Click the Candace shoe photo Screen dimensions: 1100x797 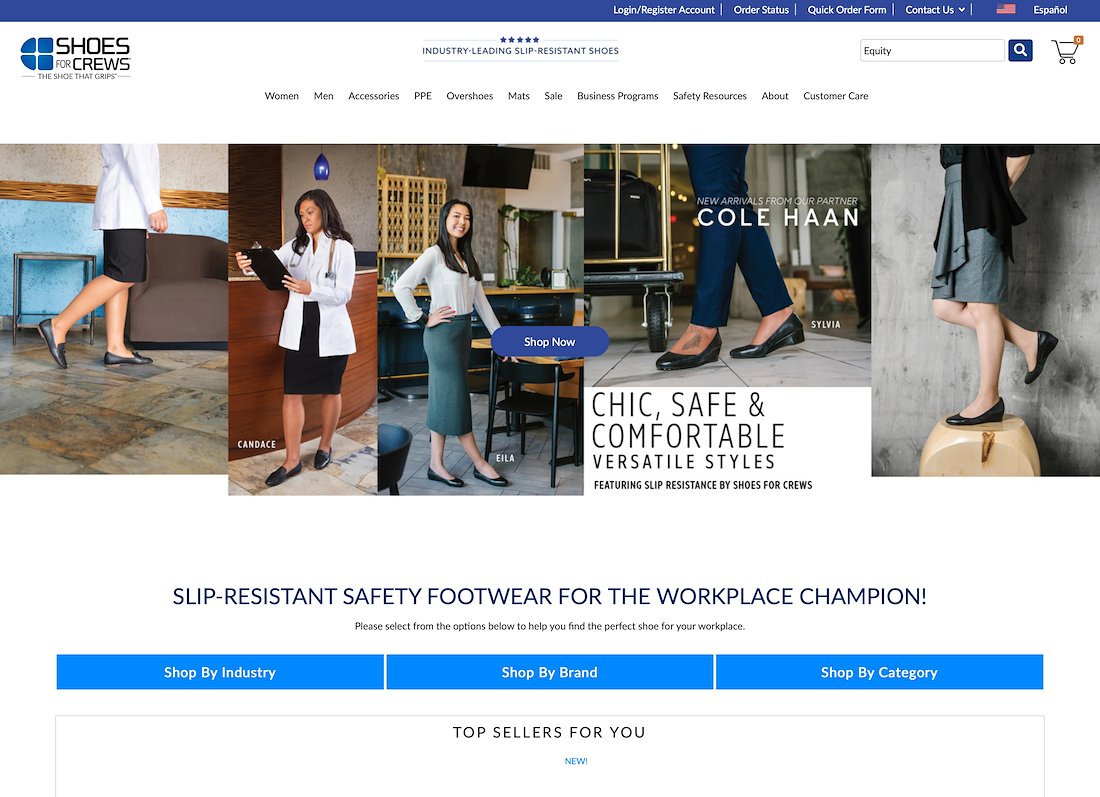pyautogui.click(x=303, y=320)
